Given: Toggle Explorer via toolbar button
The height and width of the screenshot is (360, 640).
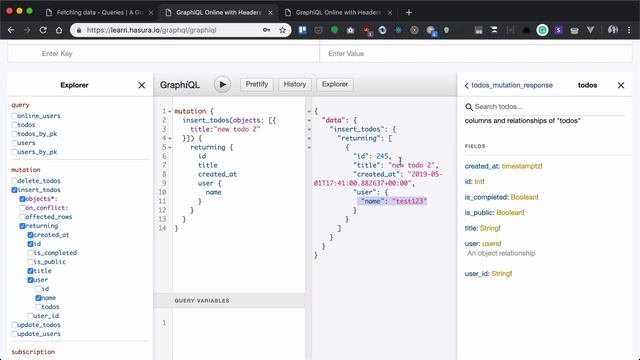Looking at the screenshot, I should coord(335,84).
